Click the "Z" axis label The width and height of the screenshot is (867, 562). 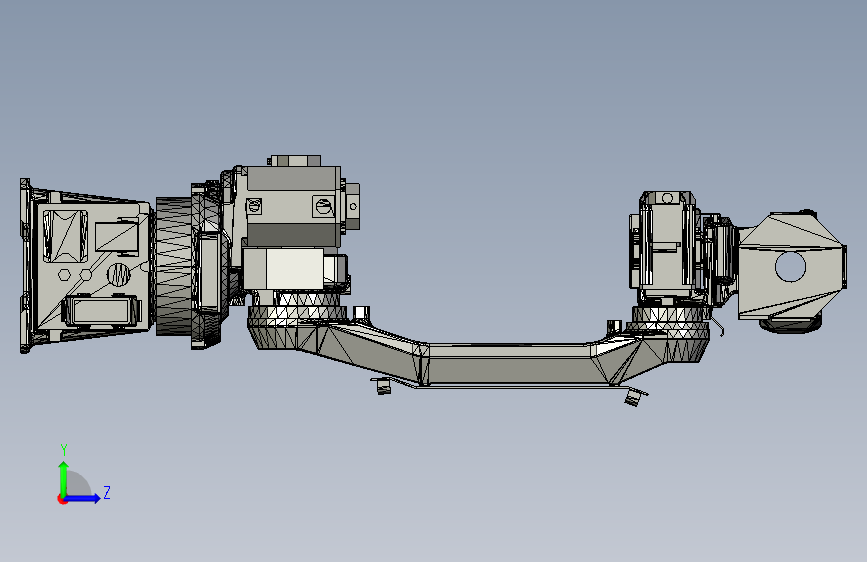coord(107,492)
